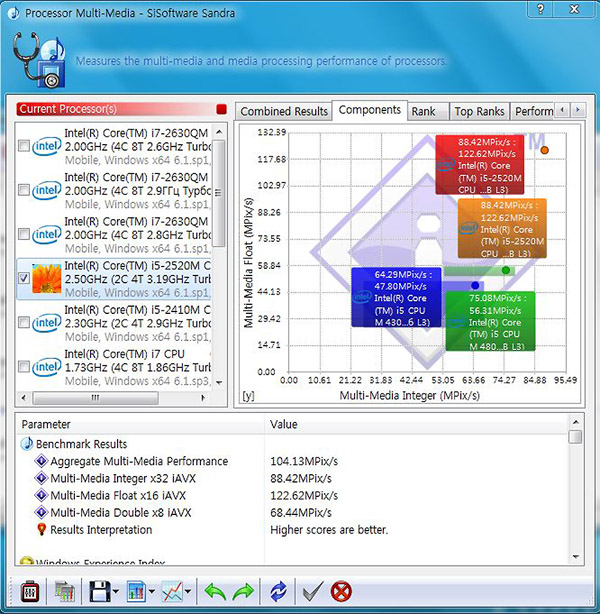
Task: Click the Results Interpretation pin icon
Action: pos(41,529)
